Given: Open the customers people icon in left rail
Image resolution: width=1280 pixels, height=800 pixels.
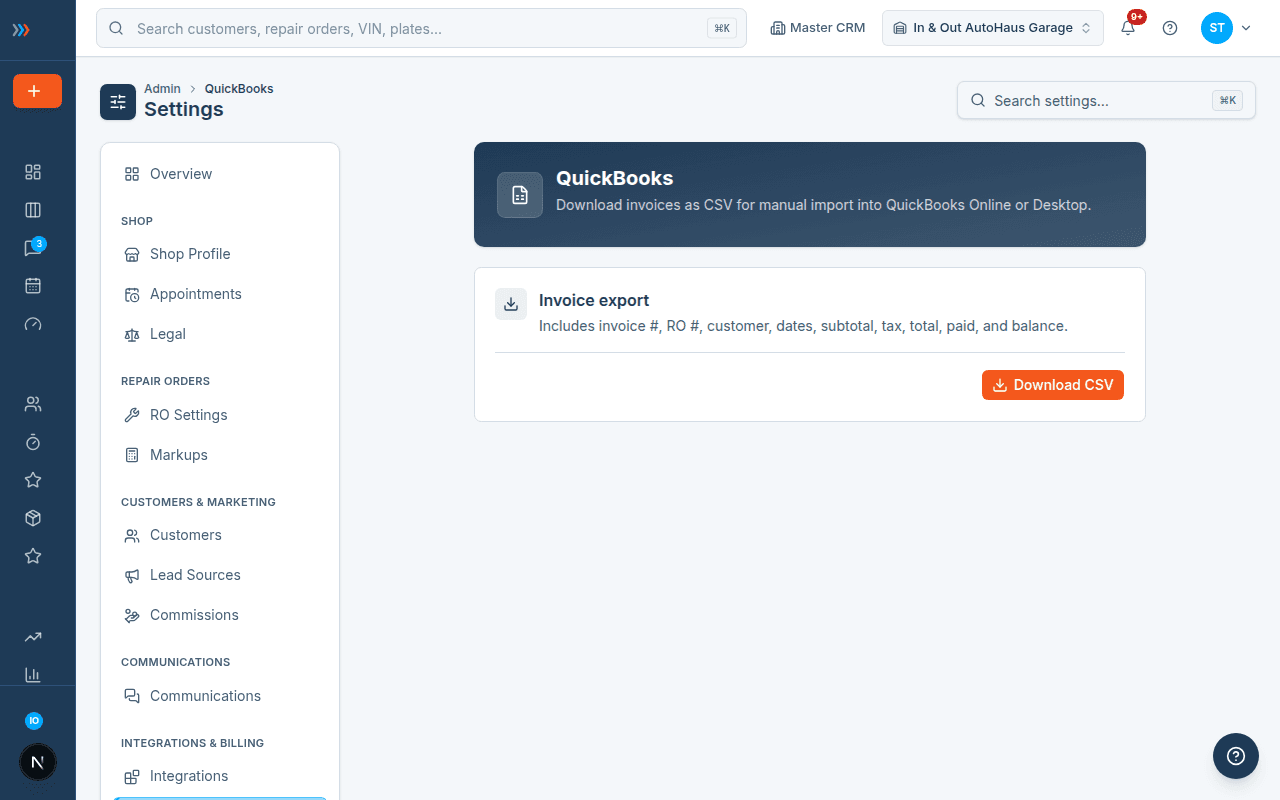Looking at the screenshot, I should coord(33,404).
